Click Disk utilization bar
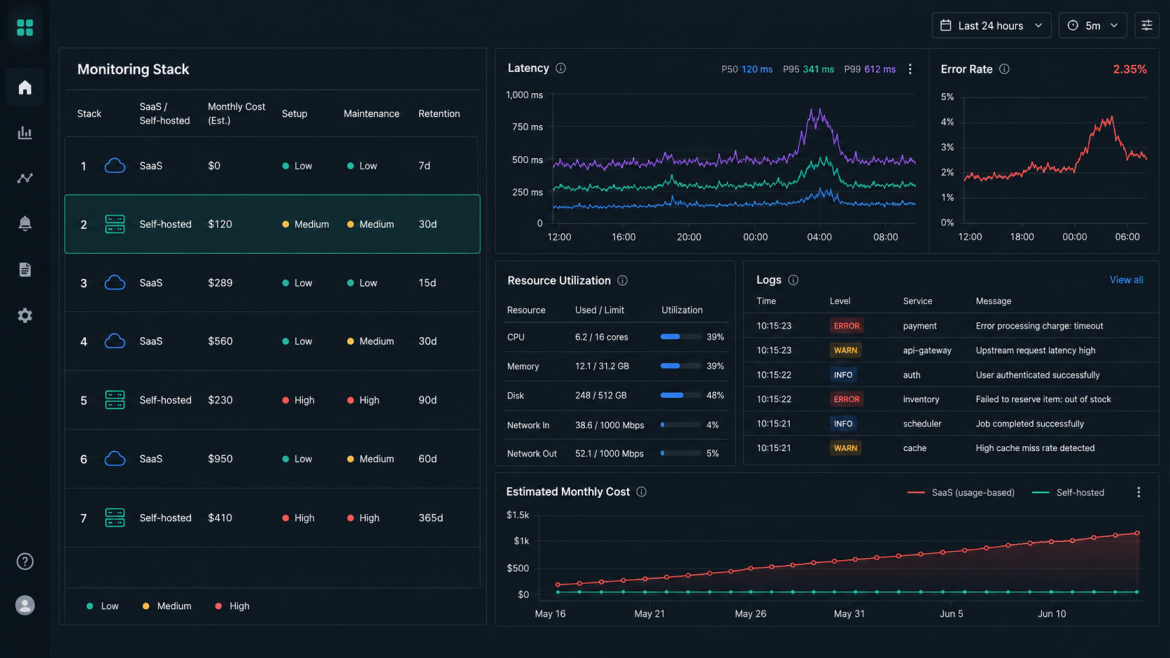 point(680,395)
